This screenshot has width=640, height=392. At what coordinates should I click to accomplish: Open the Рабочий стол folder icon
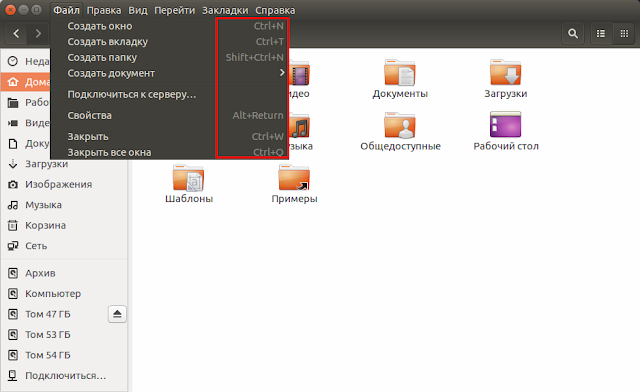point(505,125)
